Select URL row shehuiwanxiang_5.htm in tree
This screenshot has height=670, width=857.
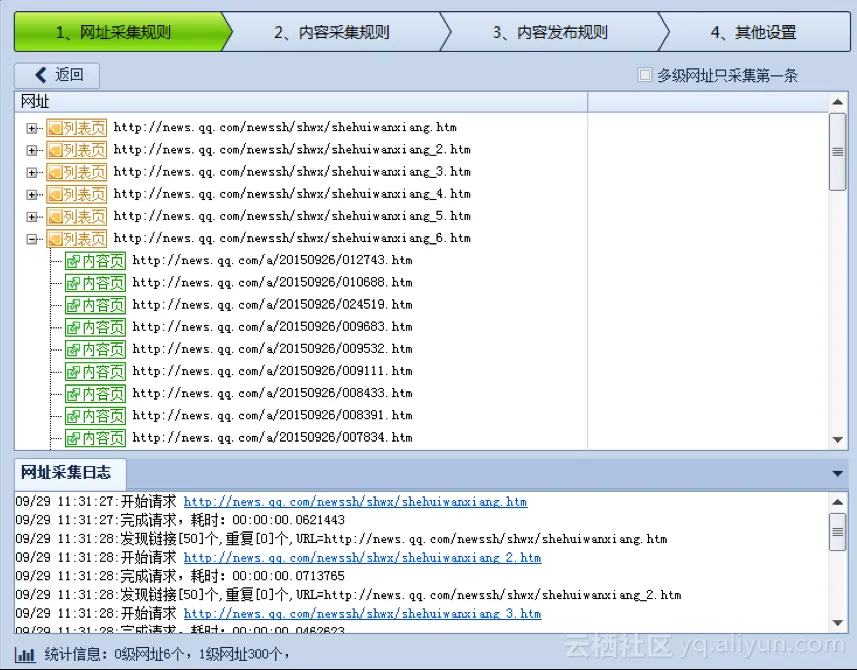tap(292, 216)
